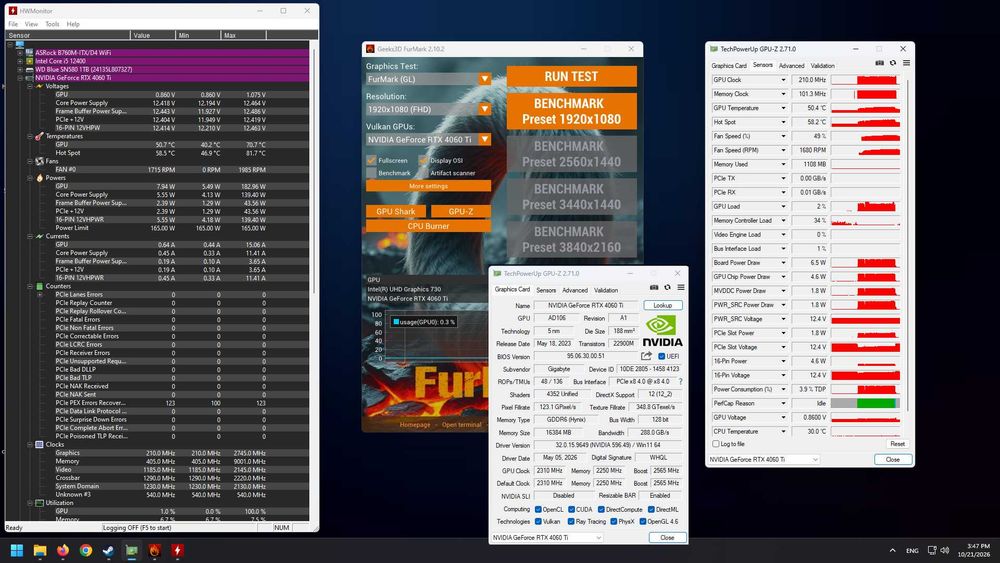This screenshot has height=563, width=1000.
Task: Open GPU Shark from FurMark
Action: click(395, 212)
